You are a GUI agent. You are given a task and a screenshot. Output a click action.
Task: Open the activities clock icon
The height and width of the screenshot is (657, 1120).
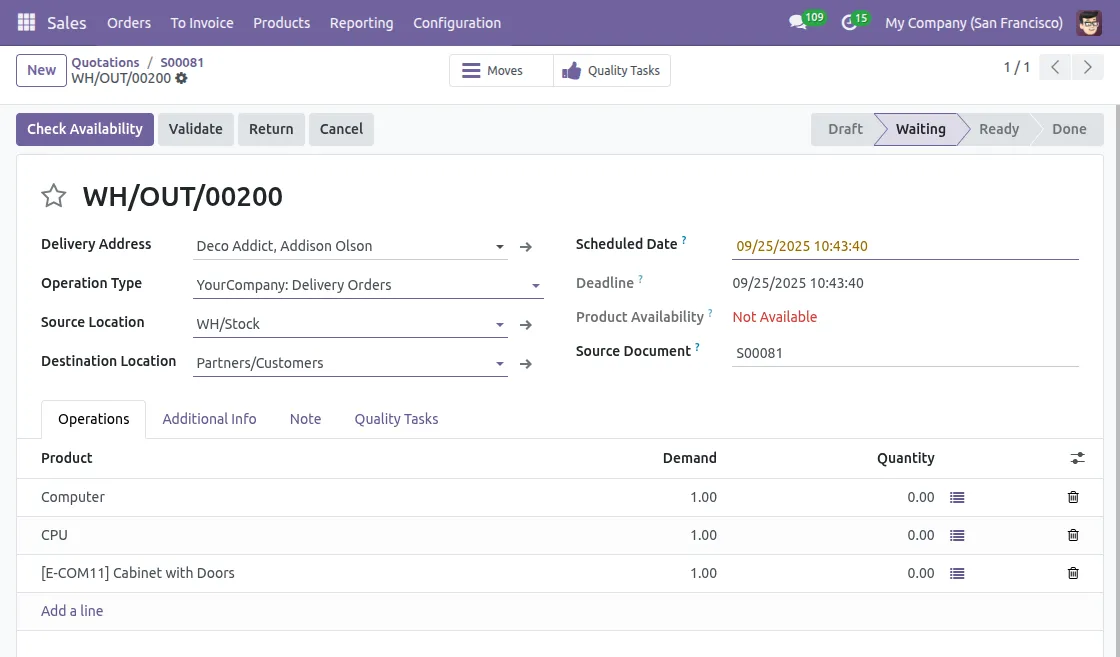coord(850,22)
